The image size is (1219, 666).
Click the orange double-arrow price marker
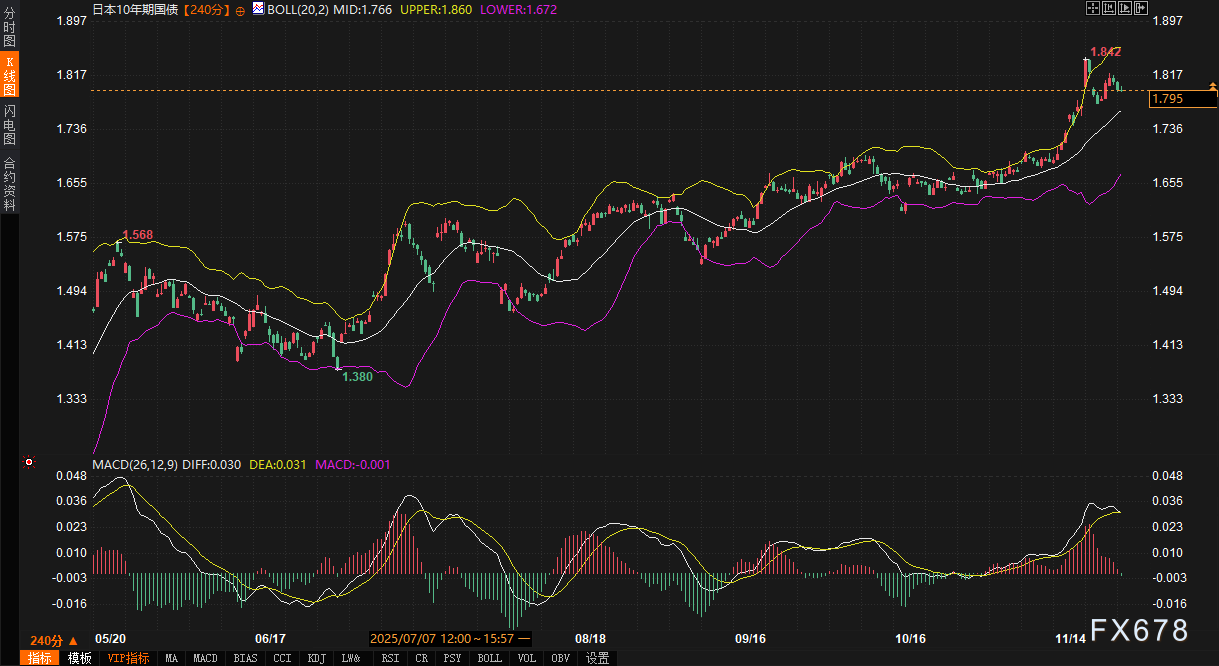coord(1212,91)
